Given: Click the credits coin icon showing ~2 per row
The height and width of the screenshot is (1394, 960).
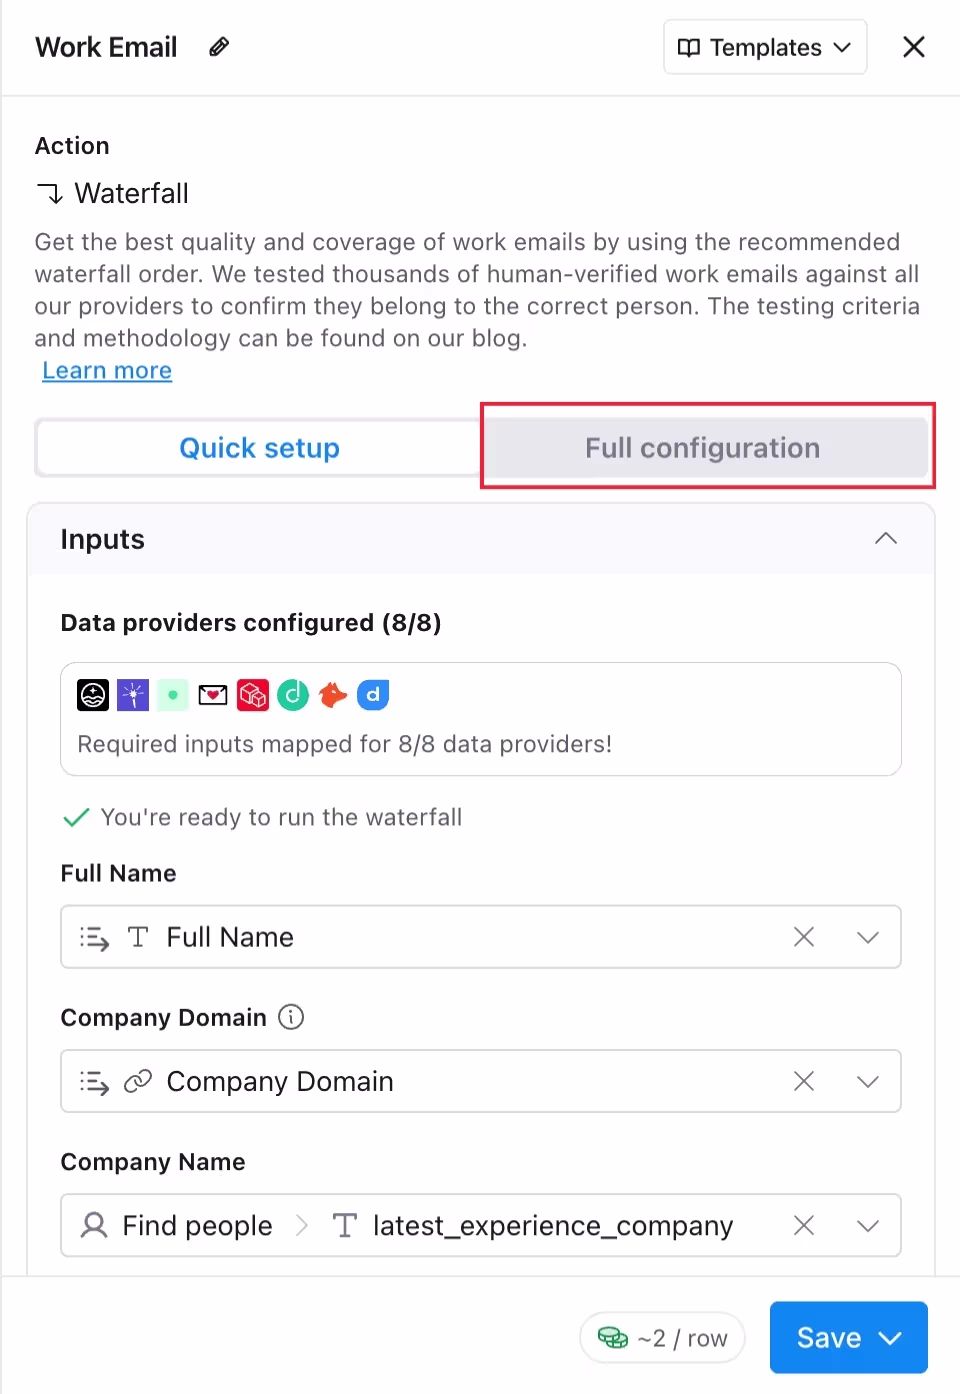Looking at the screenshot, I should 613,1337.
